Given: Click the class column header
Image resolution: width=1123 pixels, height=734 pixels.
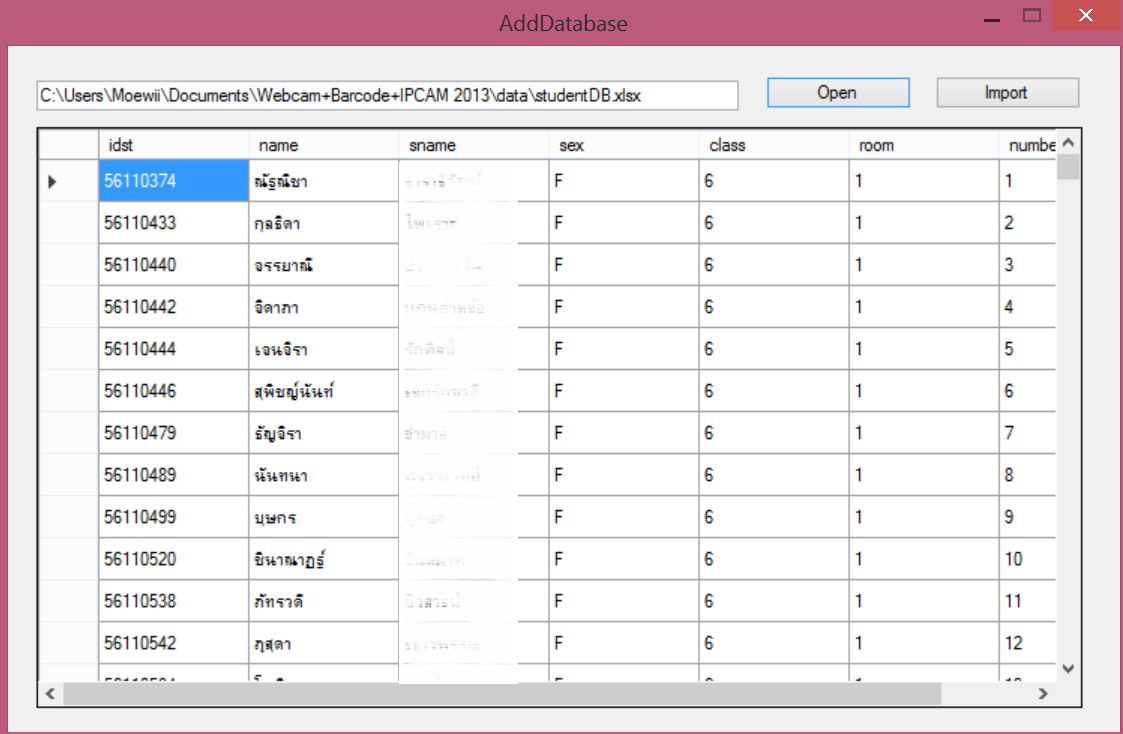Looking at the screenshot, I should pyautogui.click(x=773, y=146).
